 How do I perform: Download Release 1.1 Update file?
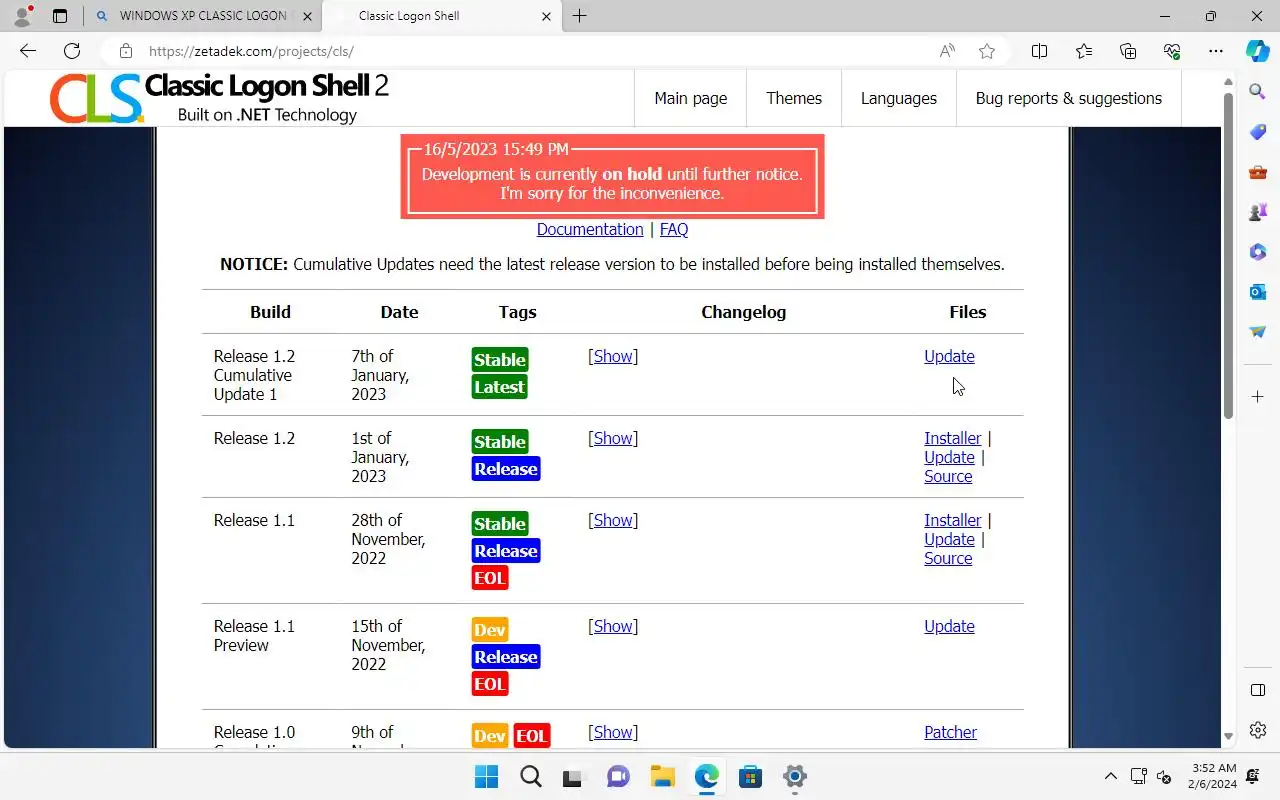(x=949, y=539)
